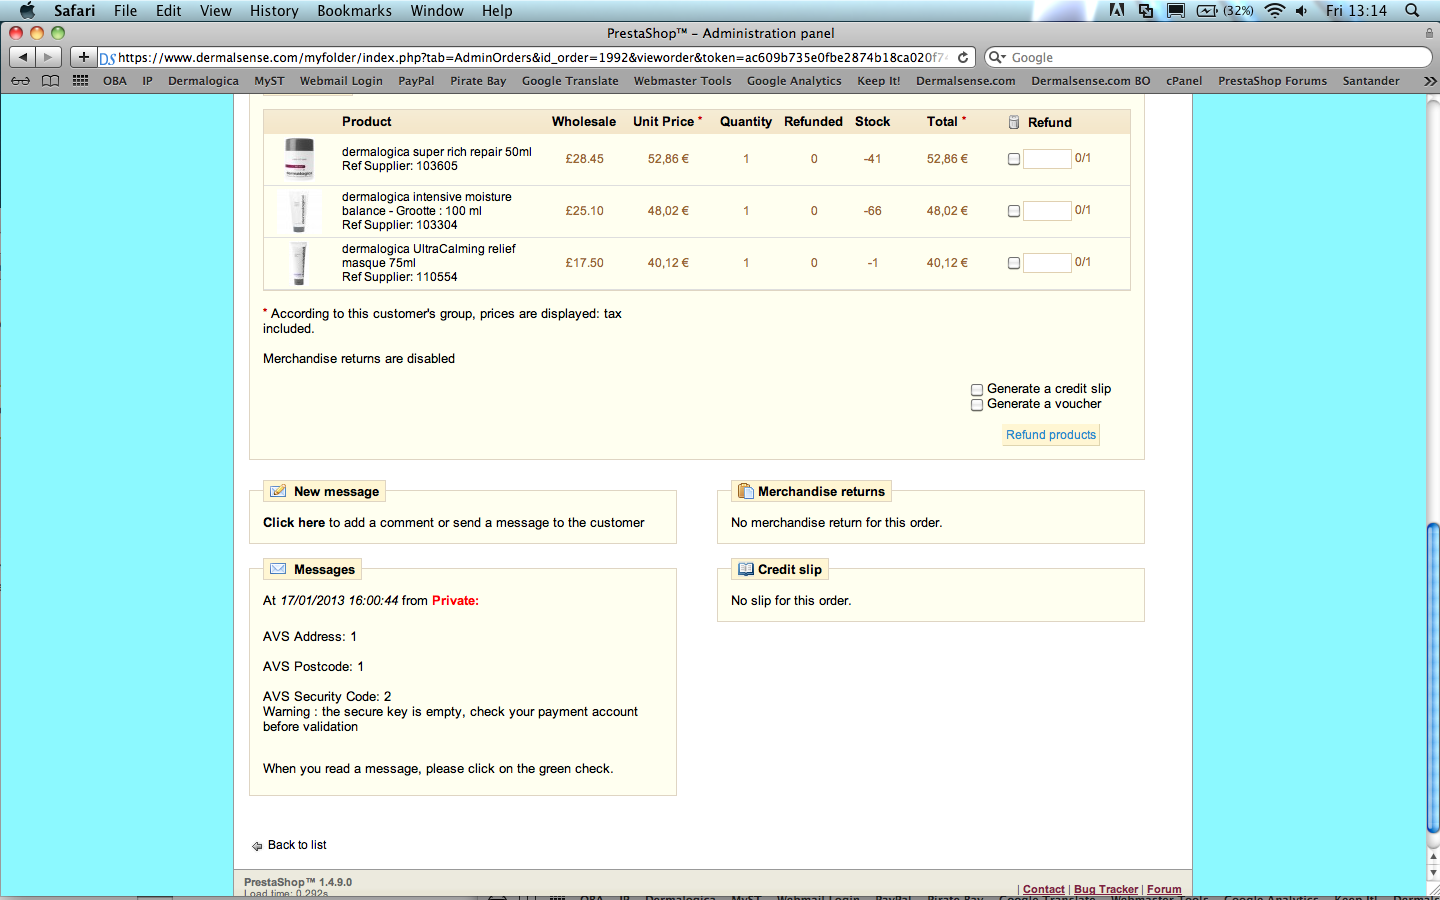Open the Window menu
Image resolution: width=1440 pixels, height=900 pixels.
tap(437, 11)
